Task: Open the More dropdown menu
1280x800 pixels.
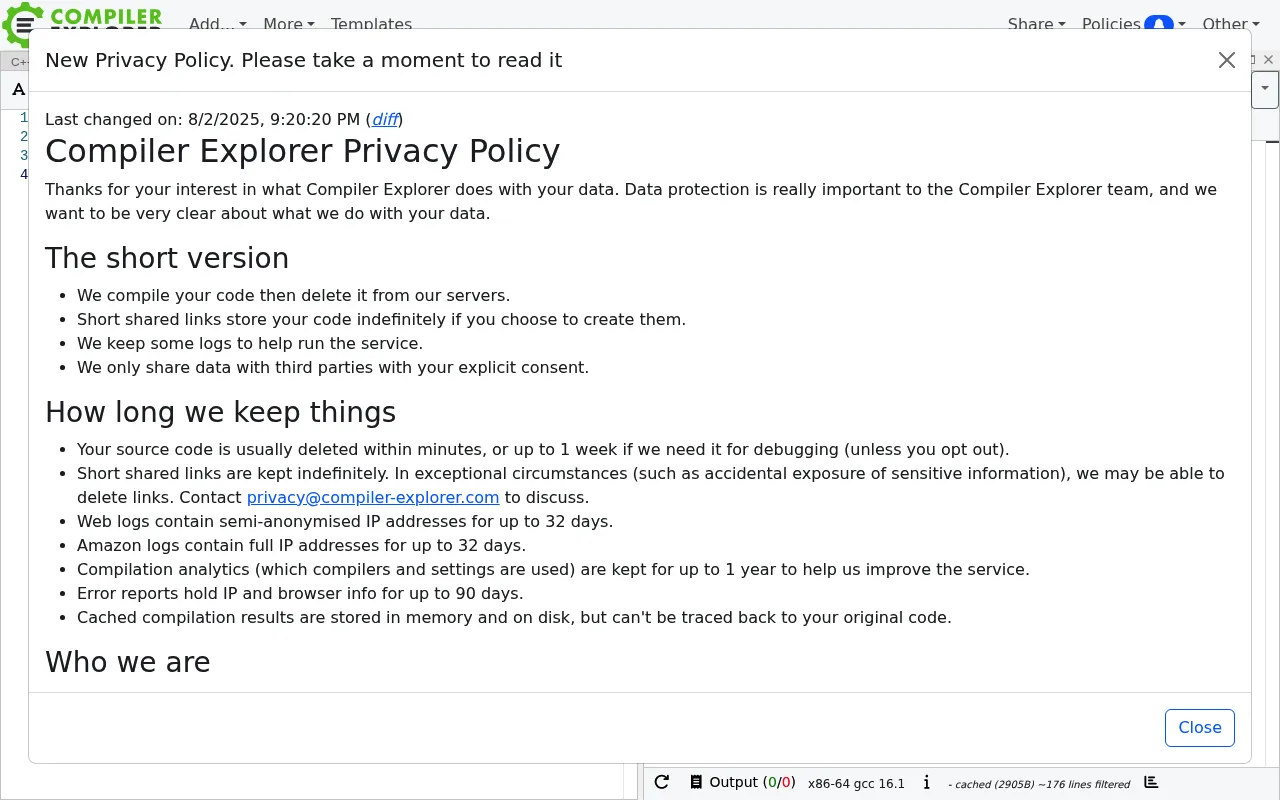Action: tap(289, 24)
